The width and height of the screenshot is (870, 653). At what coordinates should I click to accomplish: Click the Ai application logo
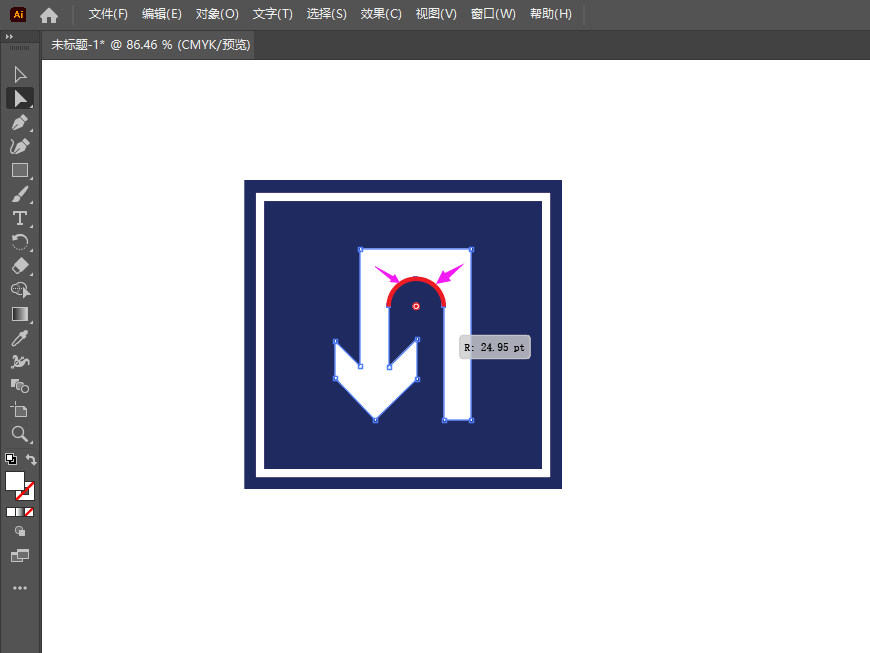[18, 14]
